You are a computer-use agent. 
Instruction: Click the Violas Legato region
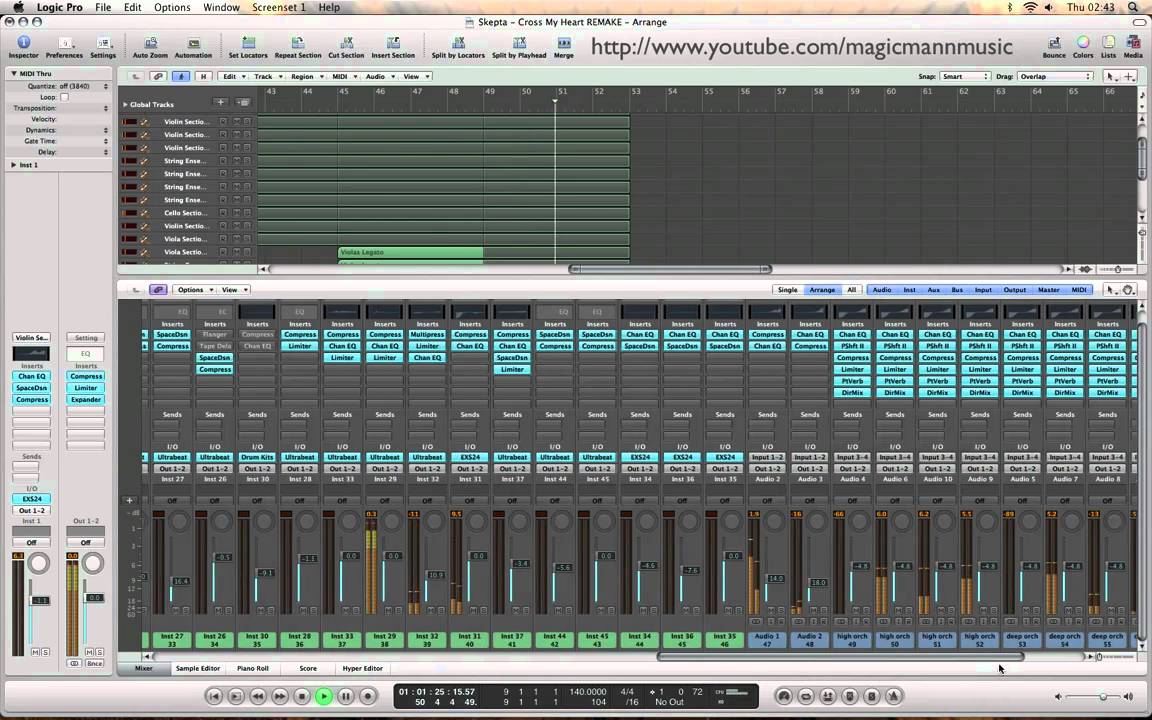coord(410,252)
